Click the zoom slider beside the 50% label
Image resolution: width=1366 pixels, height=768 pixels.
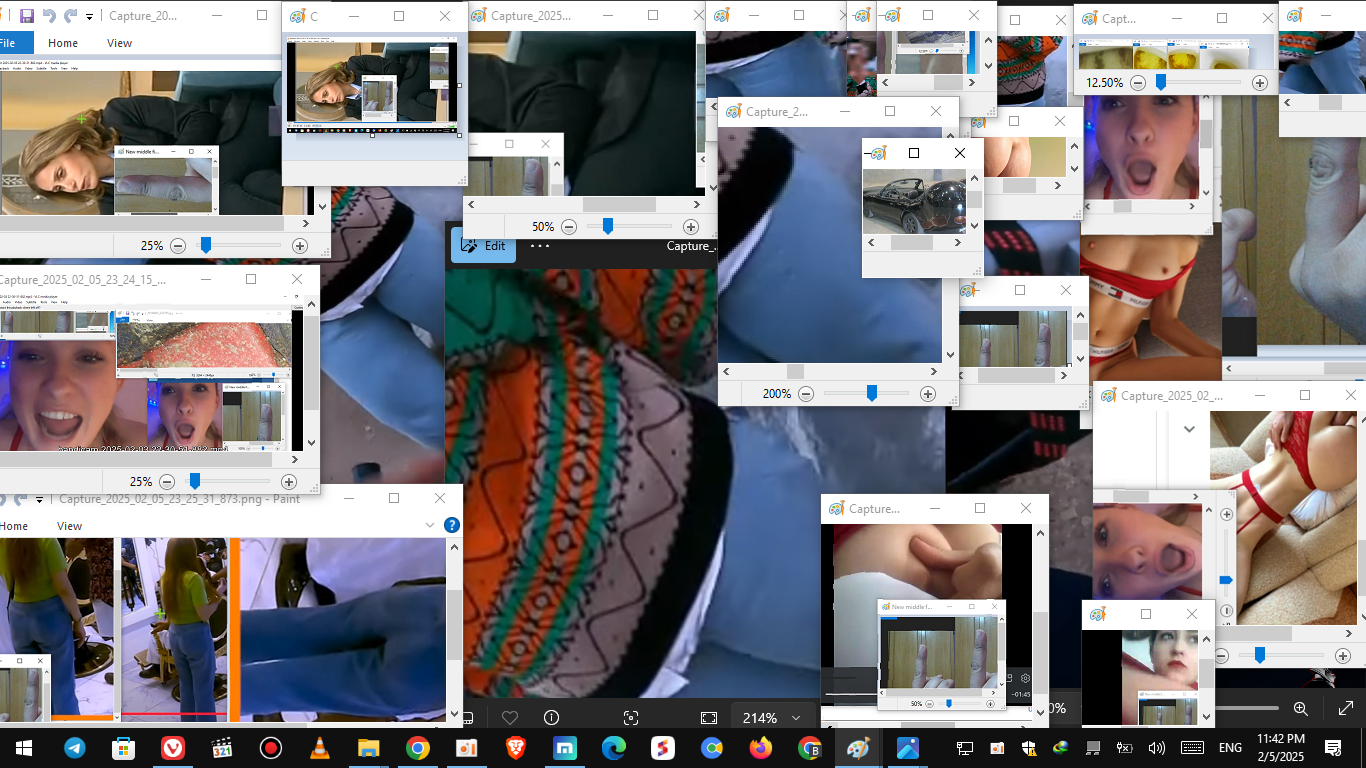pyautogui.click(x=607, y=227)
